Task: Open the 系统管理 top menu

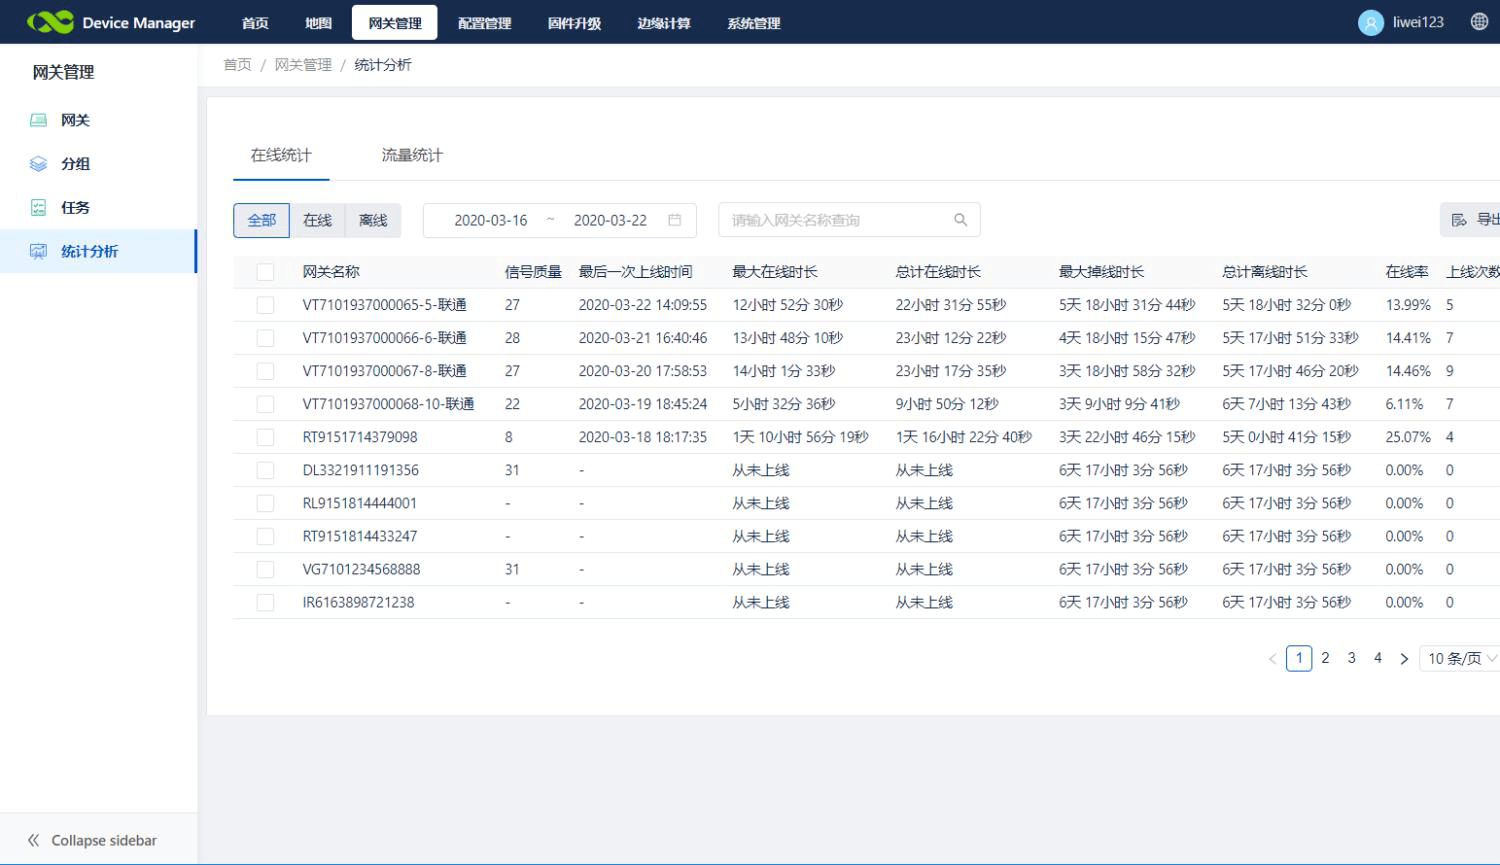Action: 754,23
